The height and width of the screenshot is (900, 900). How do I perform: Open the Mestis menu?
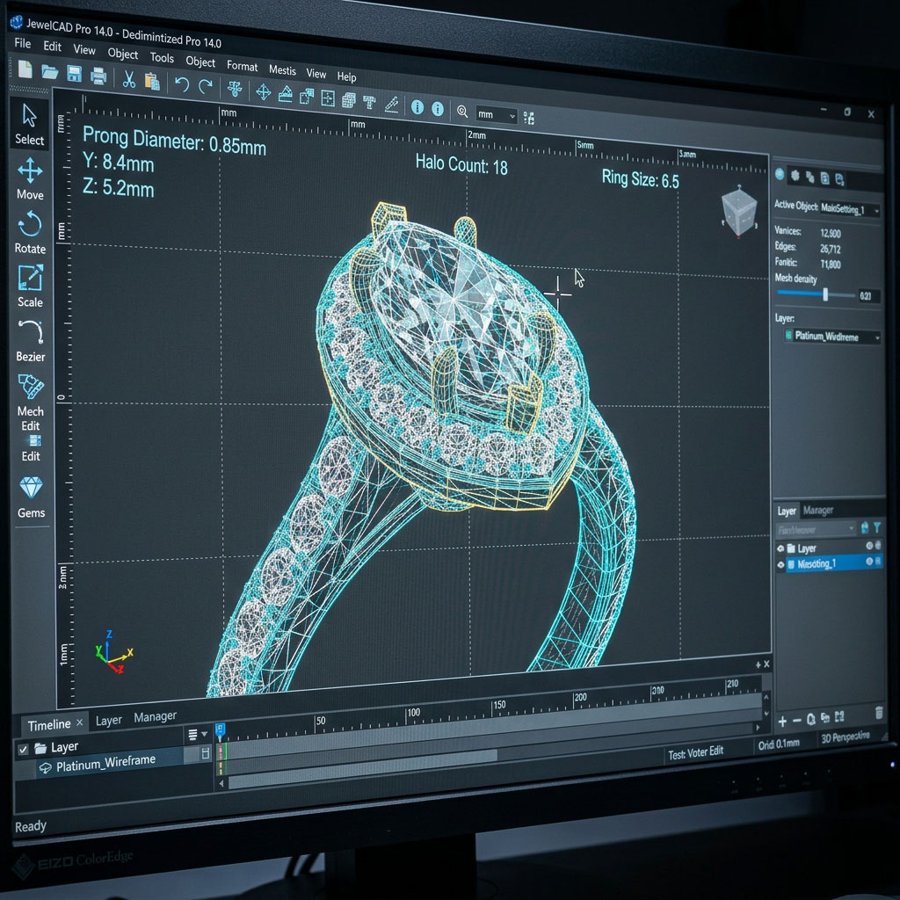(282, 69)
